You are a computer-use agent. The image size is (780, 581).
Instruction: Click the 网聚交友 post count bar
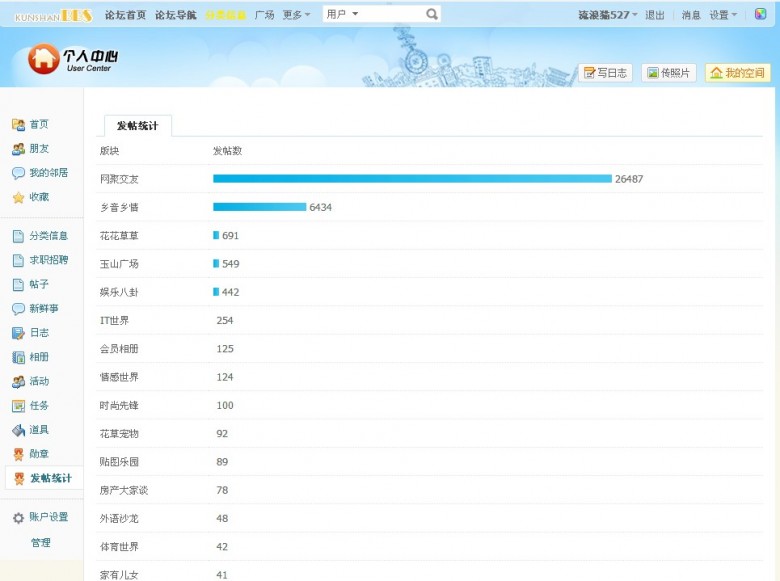click(x=412, y=179)
